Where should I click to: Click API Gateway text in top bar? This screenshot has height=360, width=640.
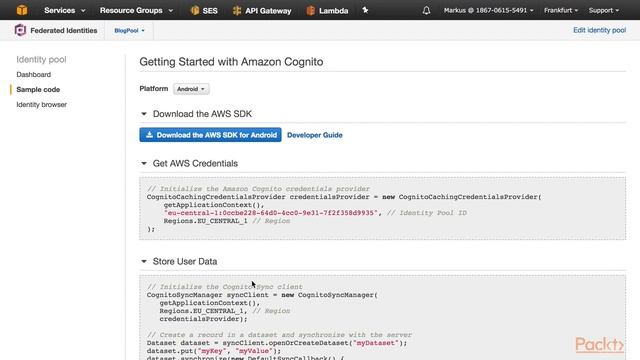(x=268, y=11)
